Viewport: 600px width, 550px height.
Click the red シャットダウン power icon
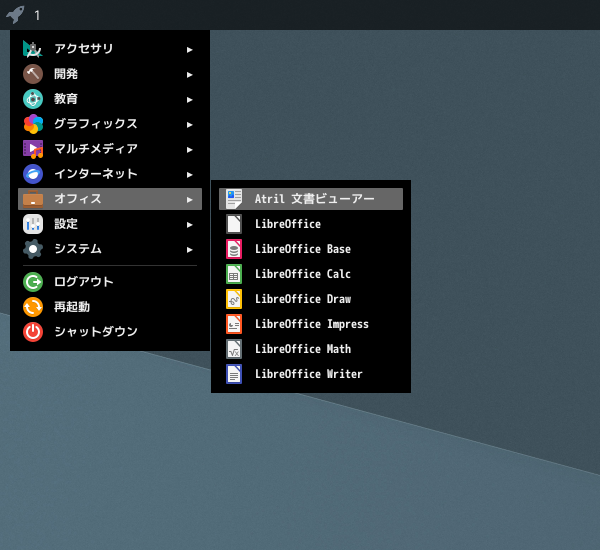33,332
